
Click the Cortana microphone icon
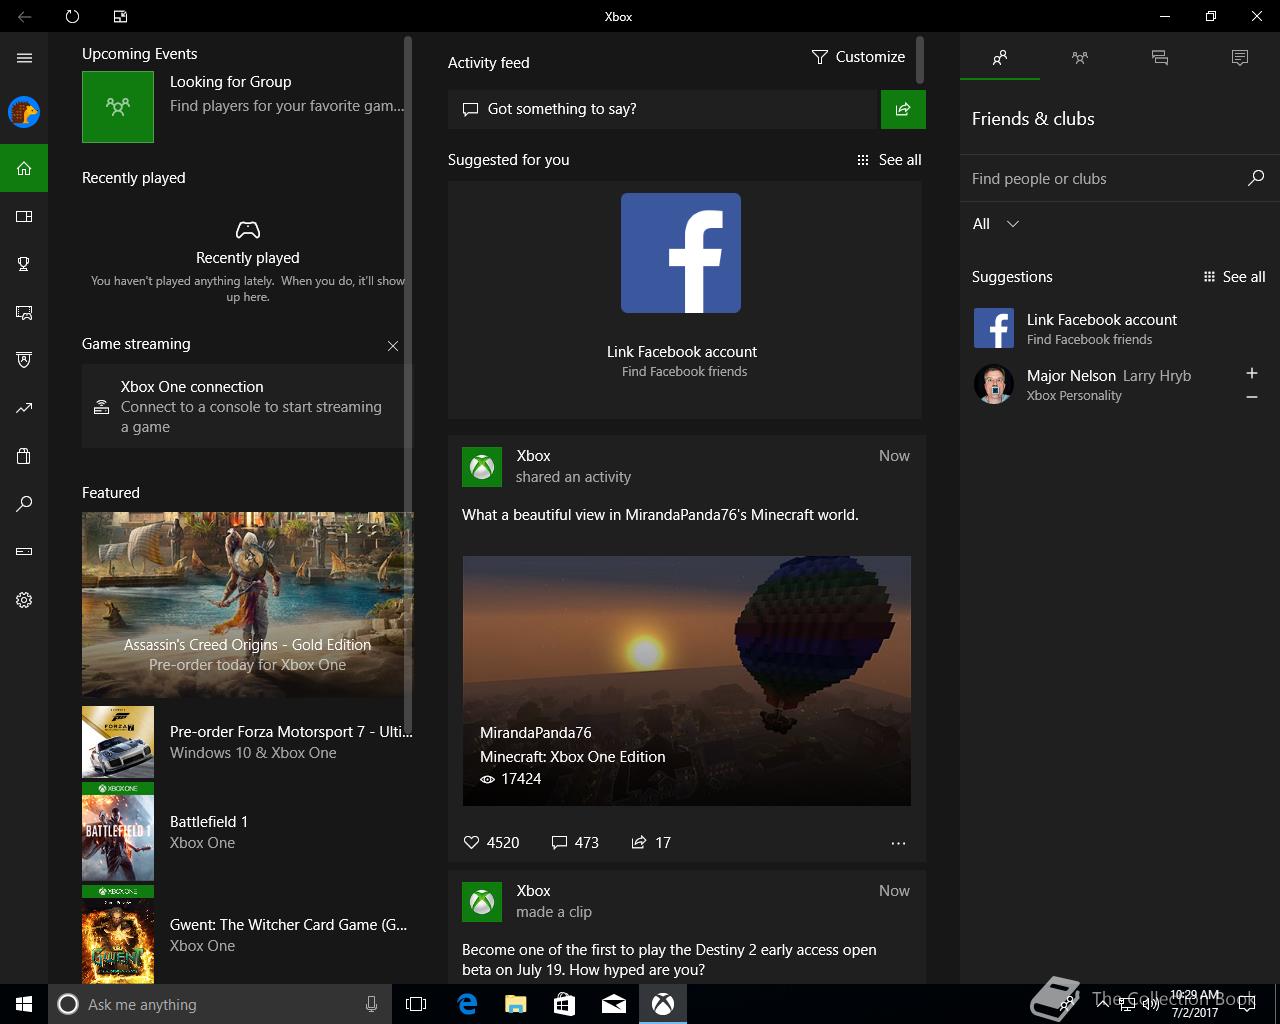click(372, 1004)
